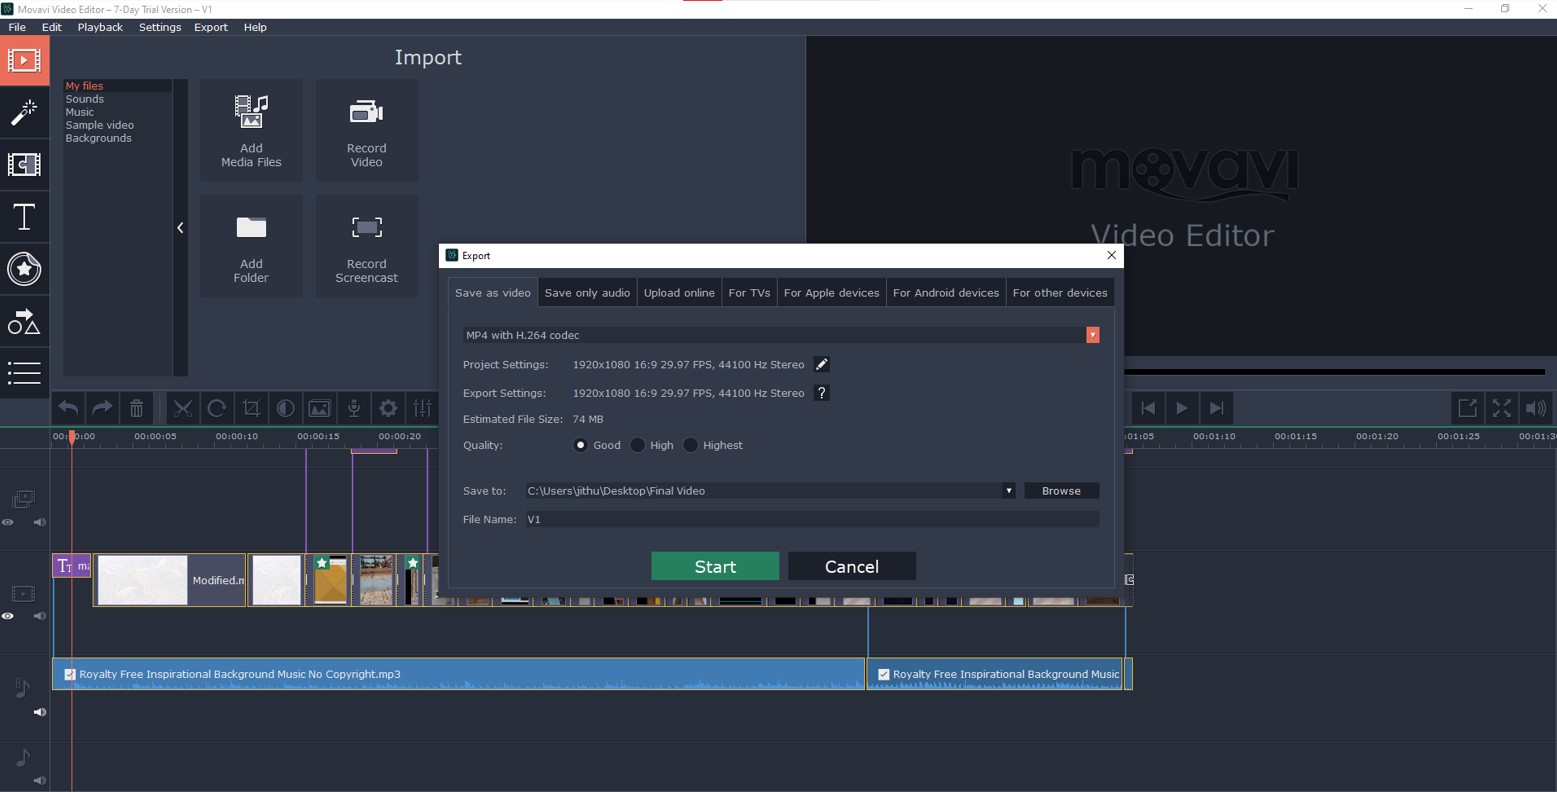
Task: Switch to For Apple devices tab
Action: (x=831, y=293)
